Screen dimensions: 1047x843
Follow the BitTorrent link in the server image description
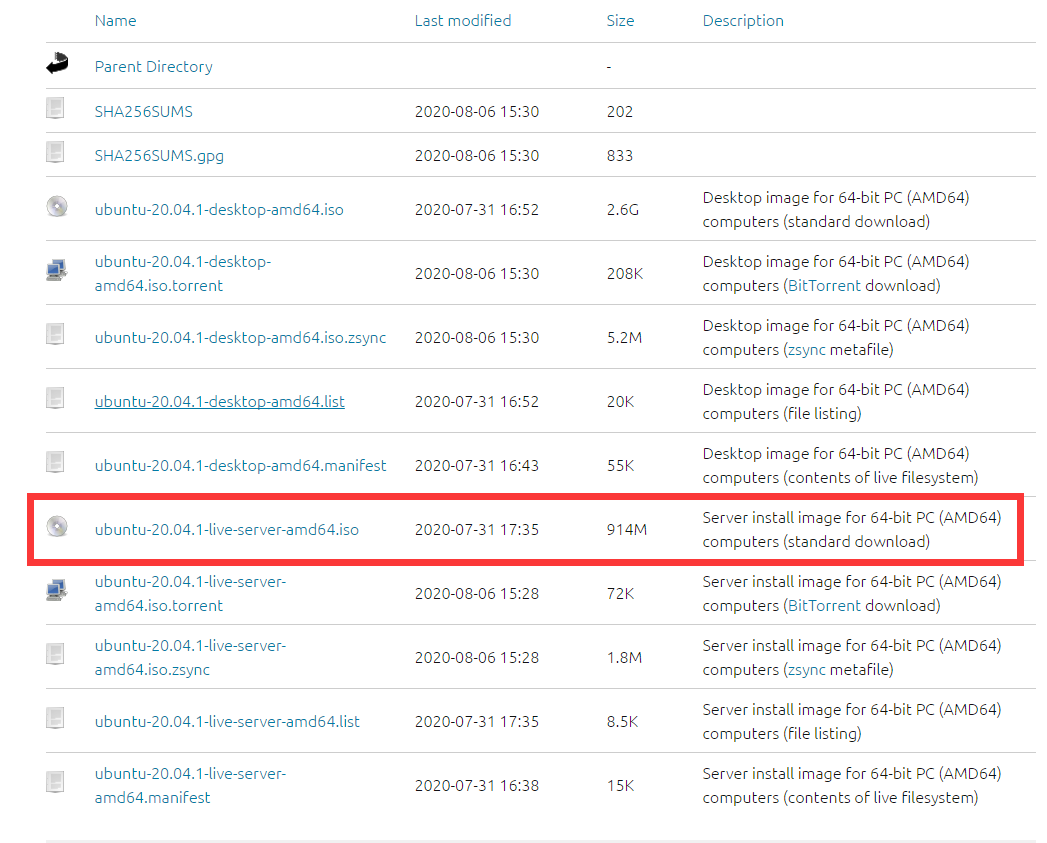(x=825, y=606)
